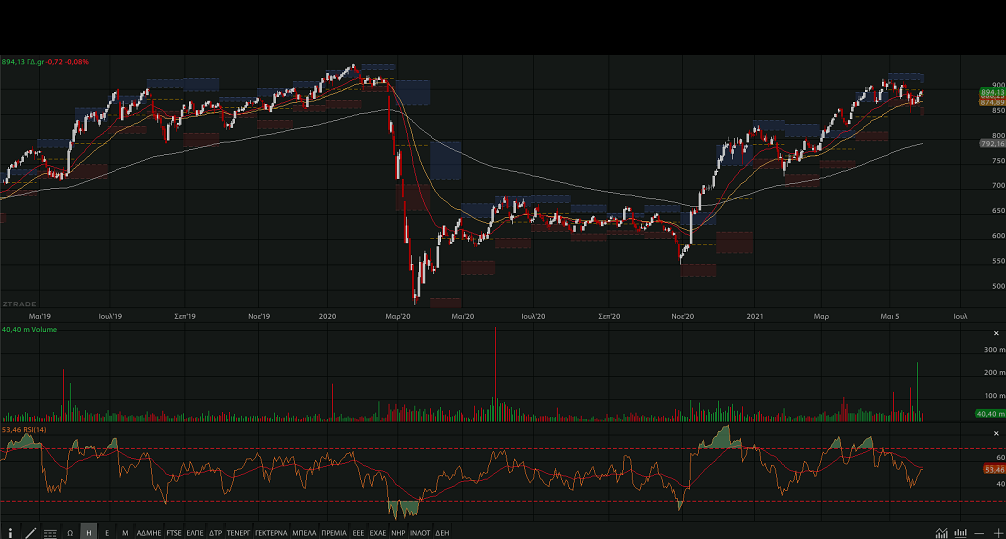Image resolution: width=1006 pixels, height=539 pixels.
Task: Select the M monthly timeframe
Action: pos(126,533)
